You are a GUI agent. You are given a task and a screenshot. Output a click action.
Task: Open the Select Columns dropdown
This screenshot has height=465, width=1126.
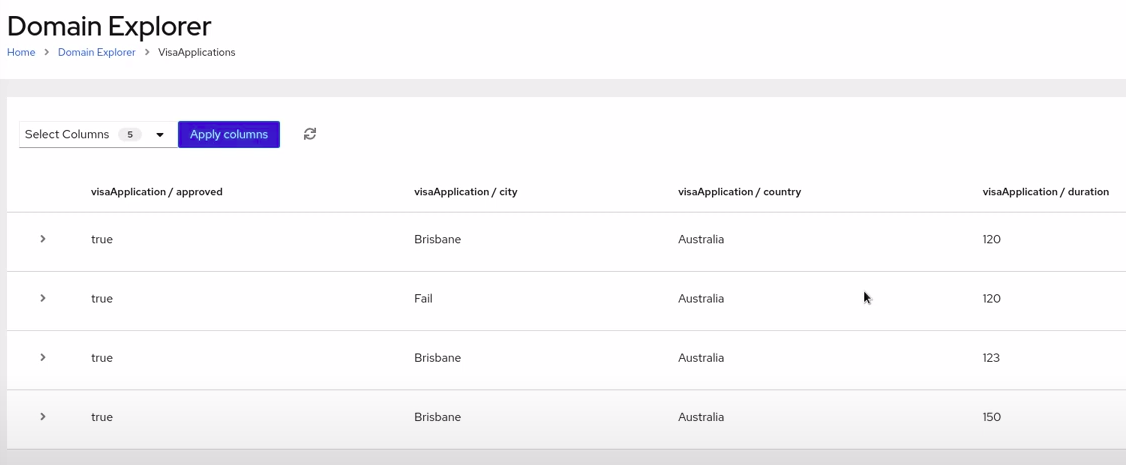98,134
